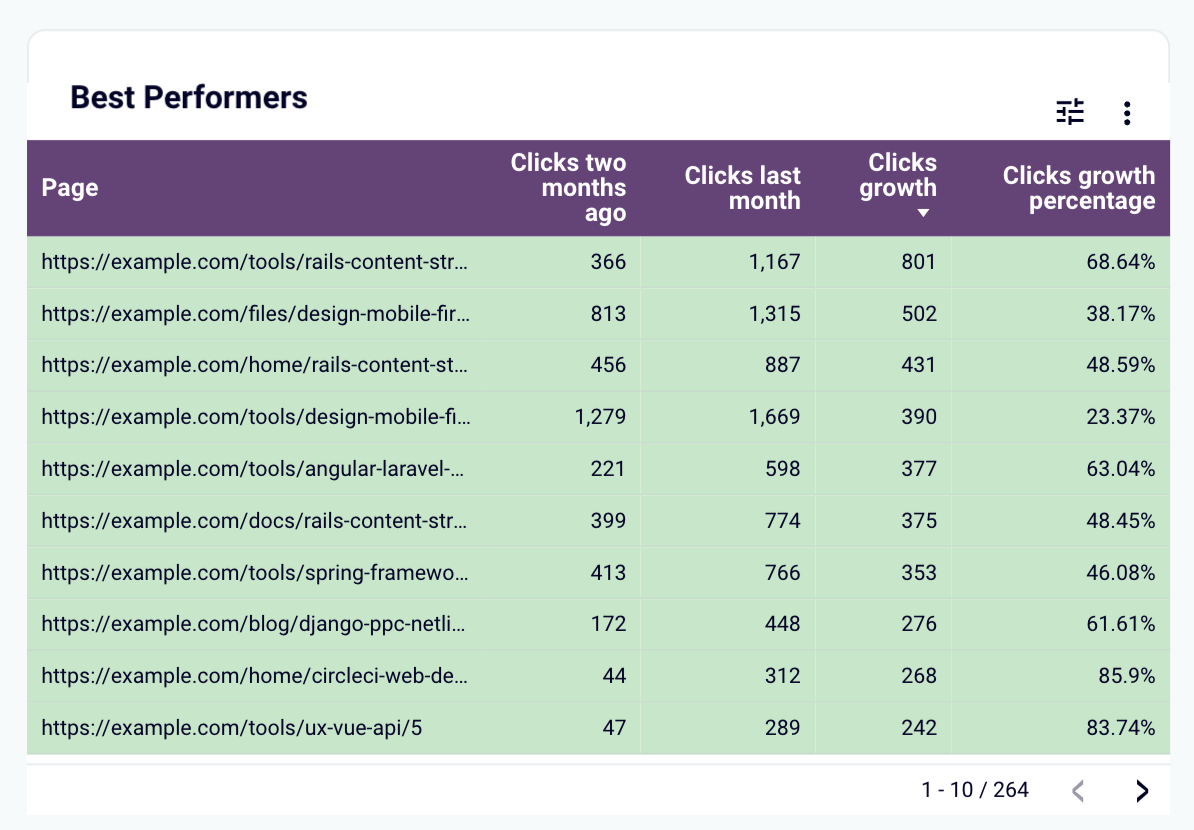The image size is (1194, 830).
Task: Open the ux-vue-api/5 page link
Action: coord(226,728)
